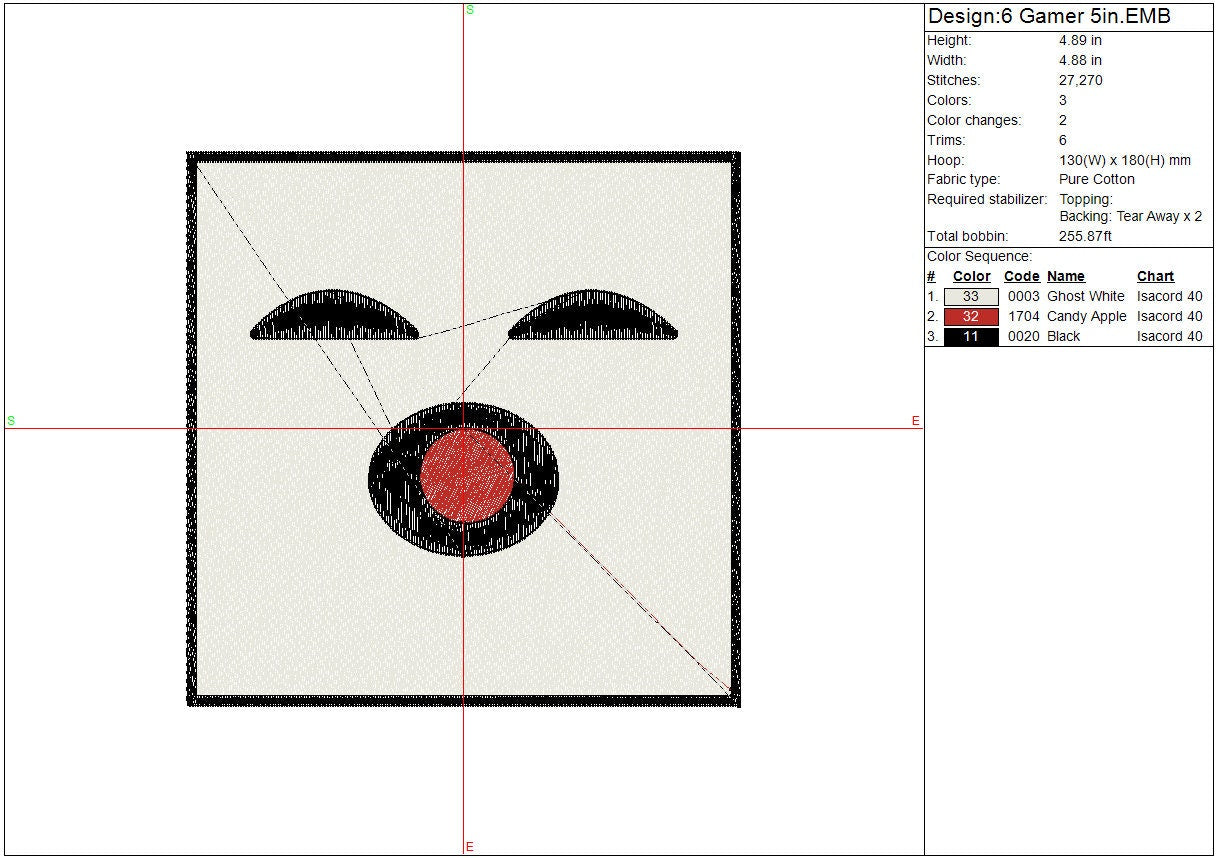Click the Chart column header
Screen dimensions: 1219x858
pyautogui.click(x=1155, y=277)
